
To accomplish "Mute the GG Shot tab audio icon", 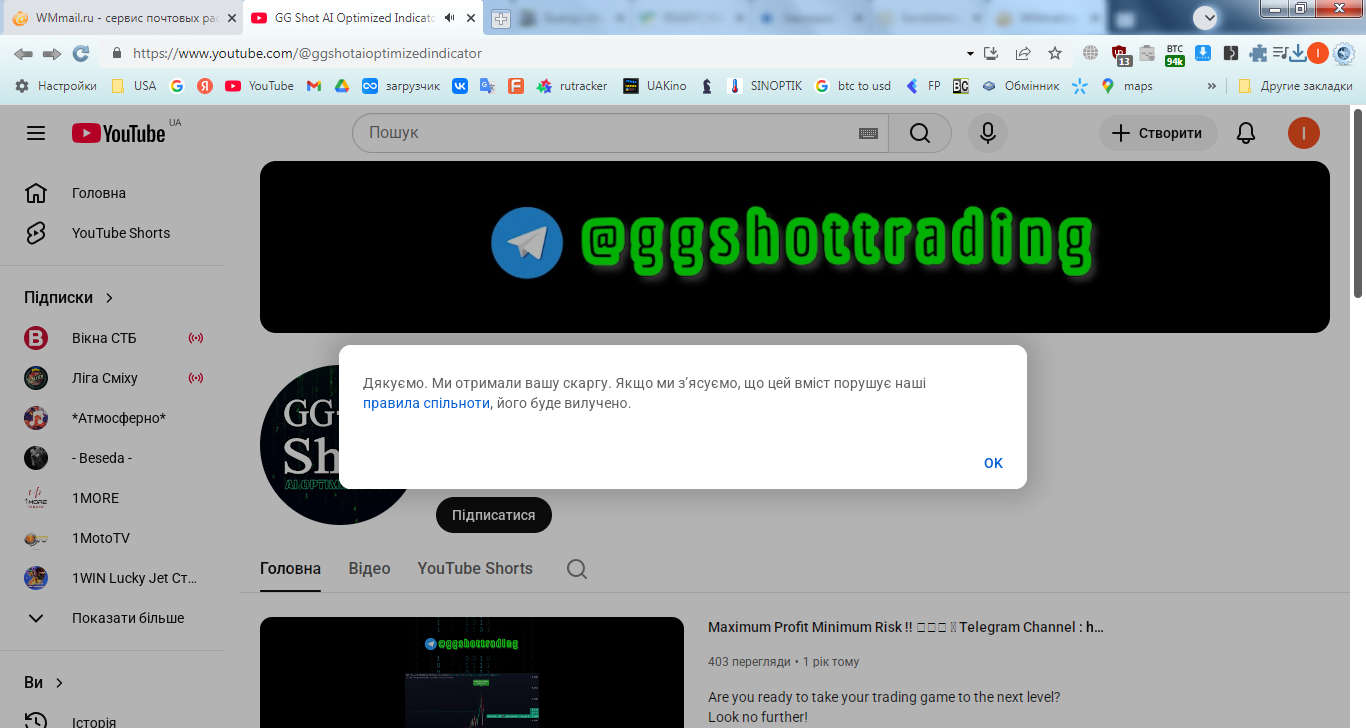I will coord(450,18).
